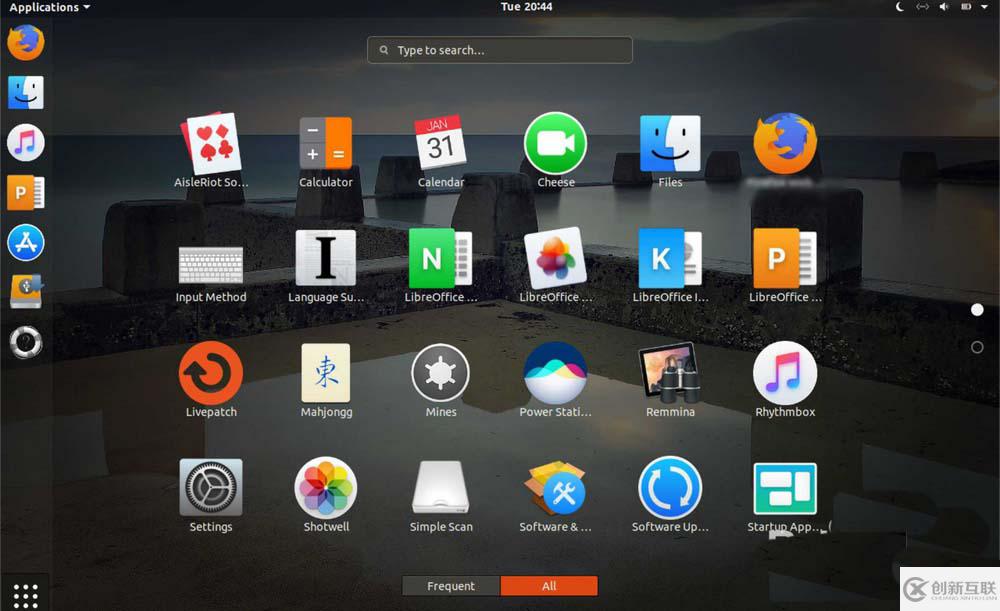
Task: Select the first app page indicator dot
Action: pos(977,310)
